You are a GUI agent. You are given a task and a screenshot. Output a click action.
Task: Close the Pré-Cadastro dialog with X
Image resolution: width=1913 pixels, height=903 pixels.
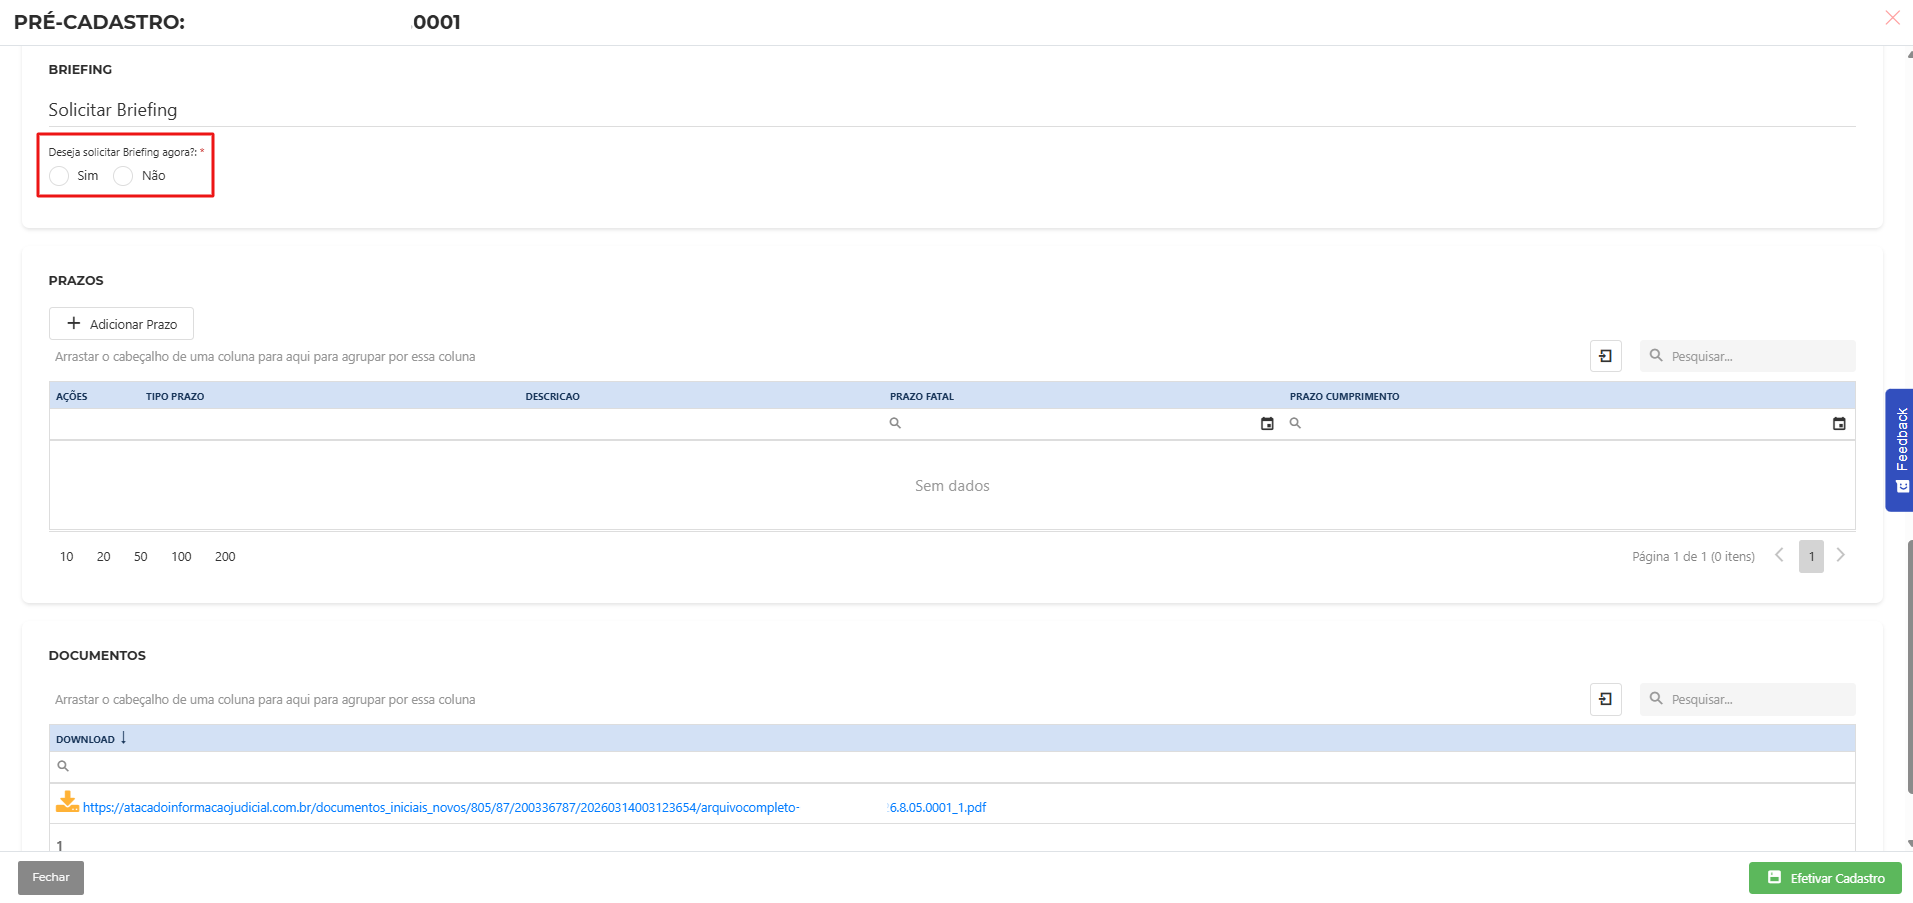1892,18
